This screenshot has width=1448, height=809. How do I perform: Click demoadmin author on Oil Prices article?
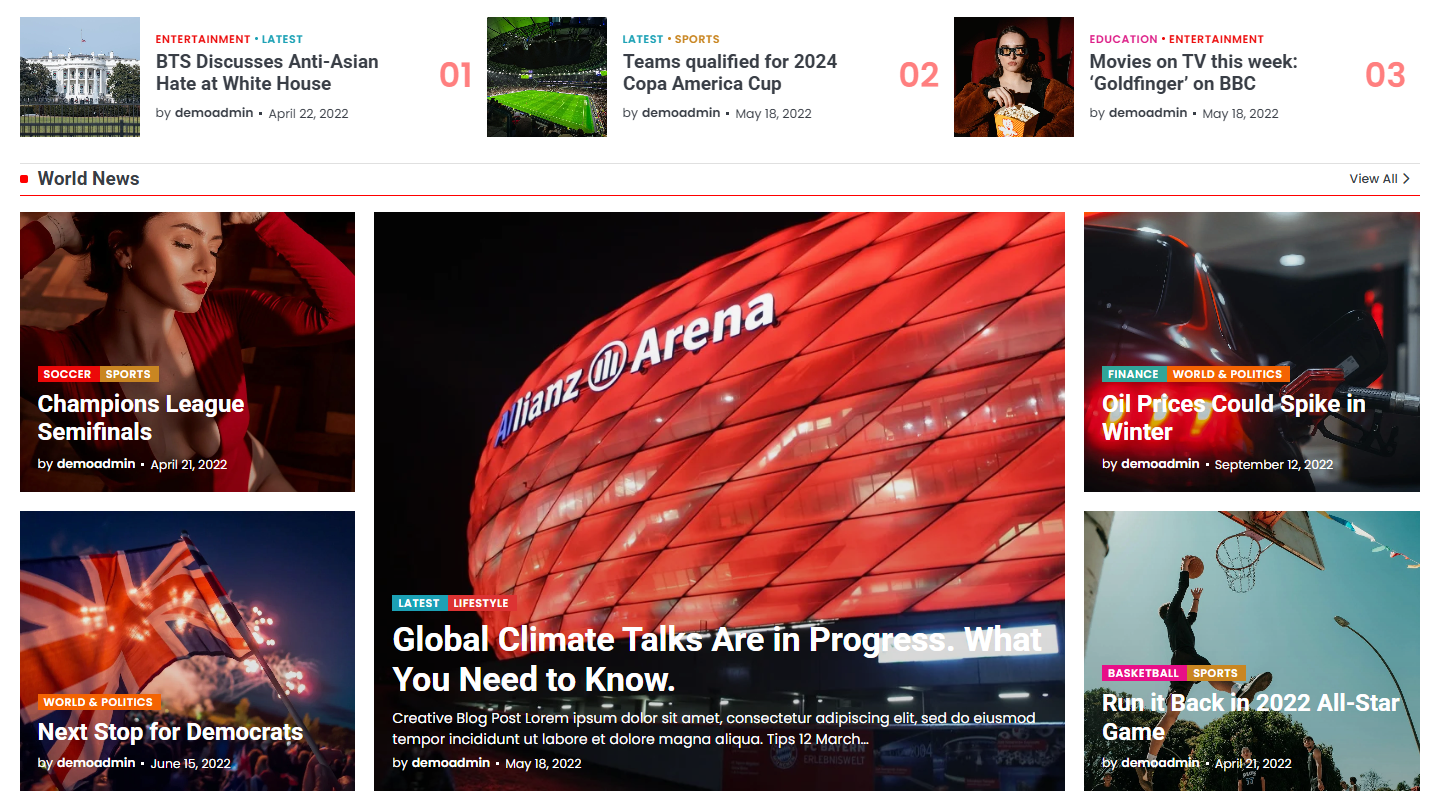click(1160, 464)
